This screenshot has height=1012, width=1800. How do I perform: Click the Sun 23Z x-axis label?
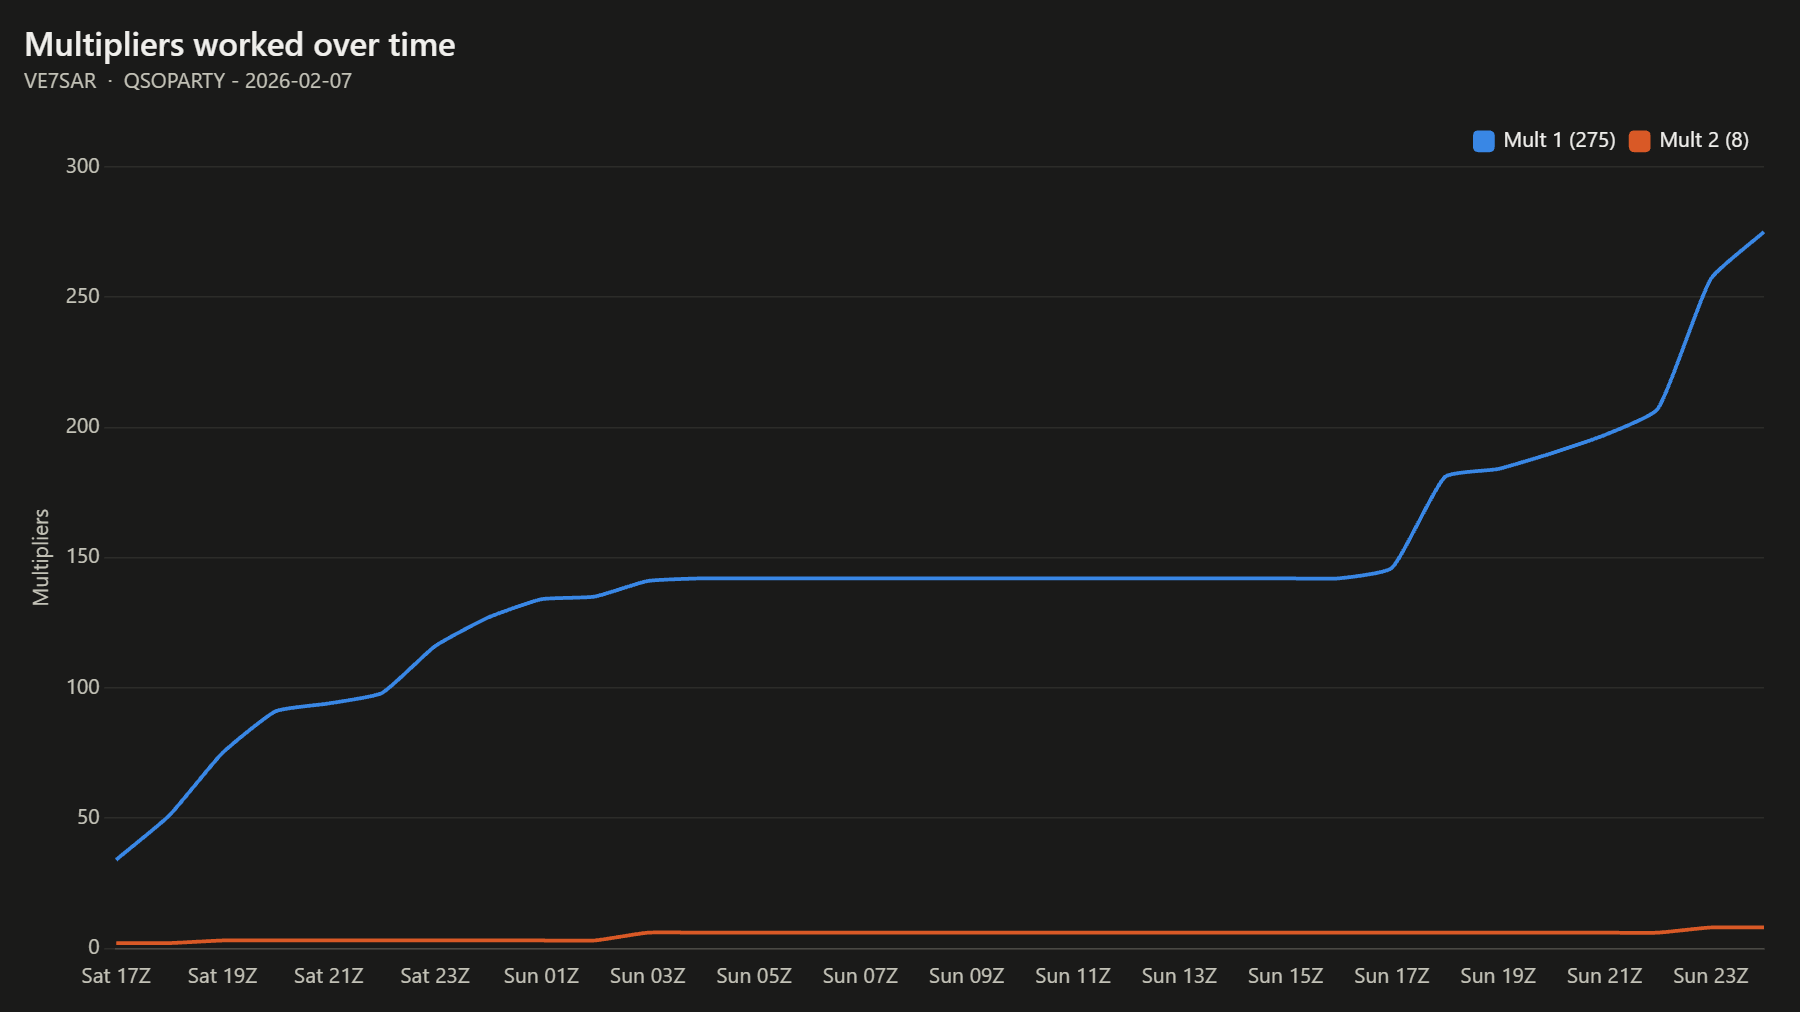tap(1711, 976)
